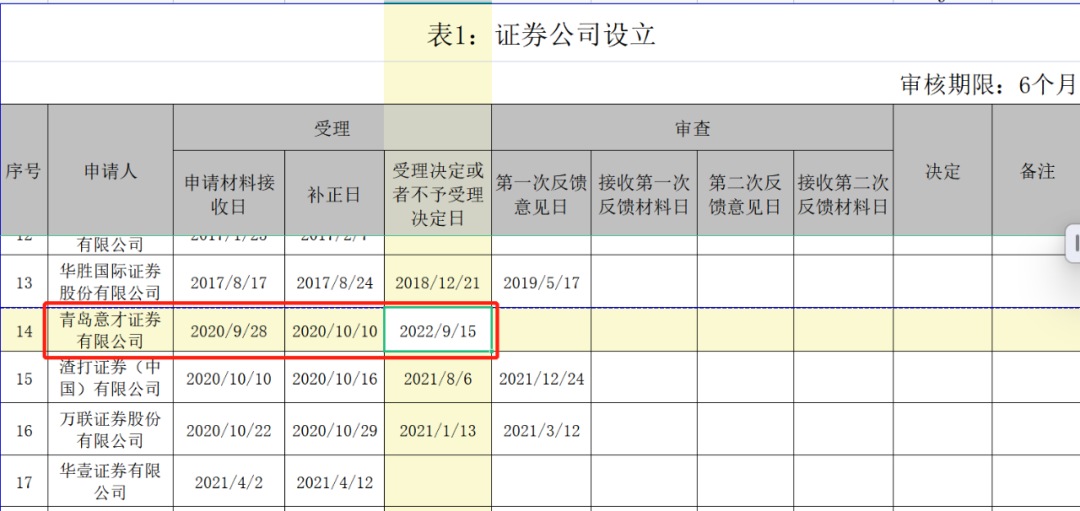Select 2020/10/10 in the 渣打证券 row

pos(229,378)
